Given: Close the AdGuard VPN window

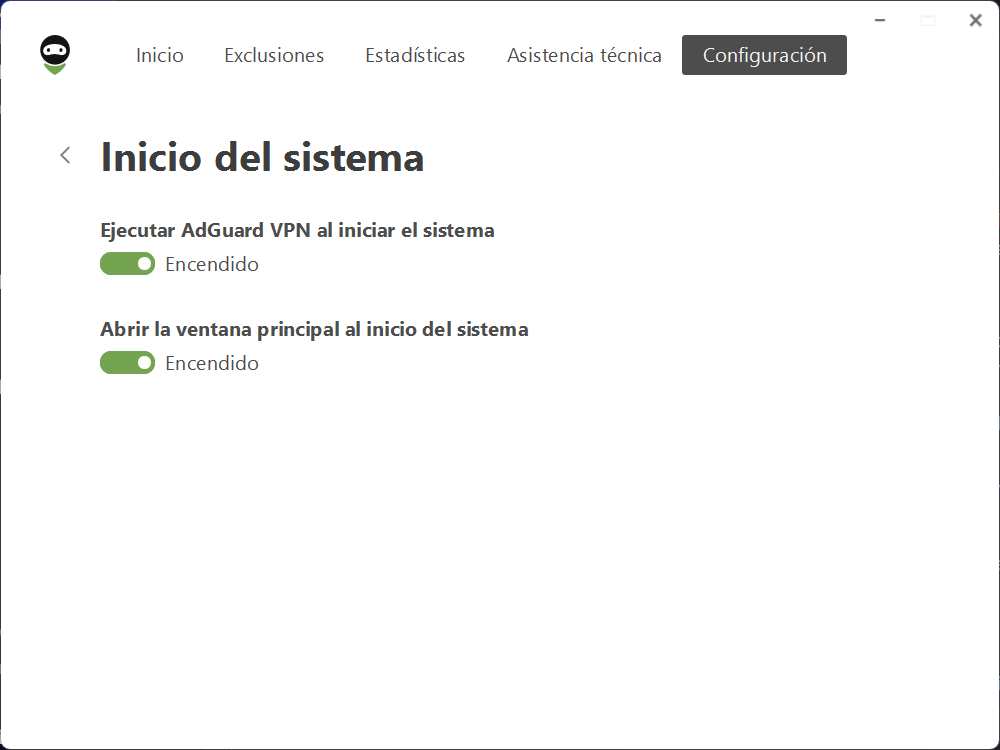Looking at the screenshot, I should [x=975, y=20].
